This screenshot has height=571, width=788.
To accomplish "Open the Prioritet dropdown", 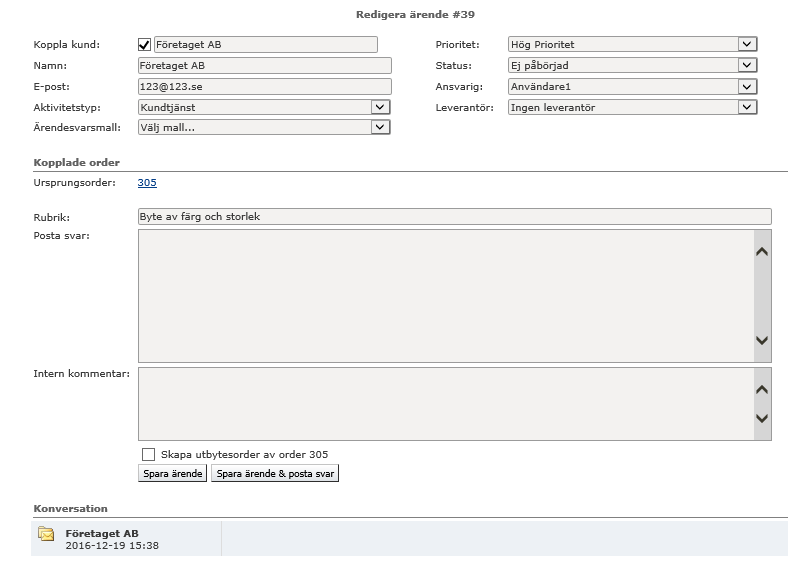I will pos(632,44).
